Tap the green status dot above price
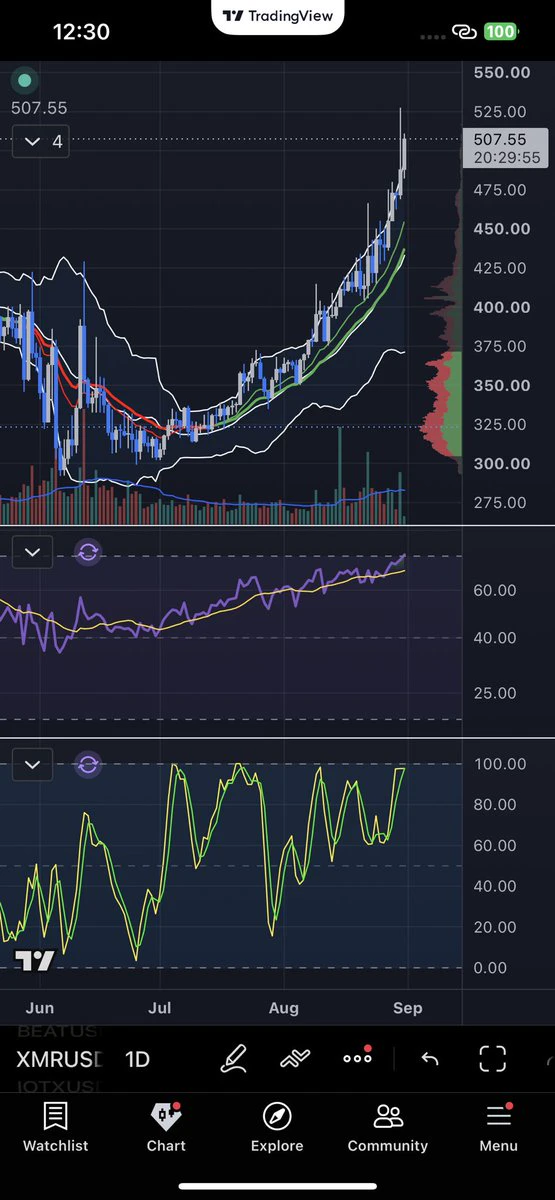This screenshot has height=1200, width=555. (x=25, y=81)
